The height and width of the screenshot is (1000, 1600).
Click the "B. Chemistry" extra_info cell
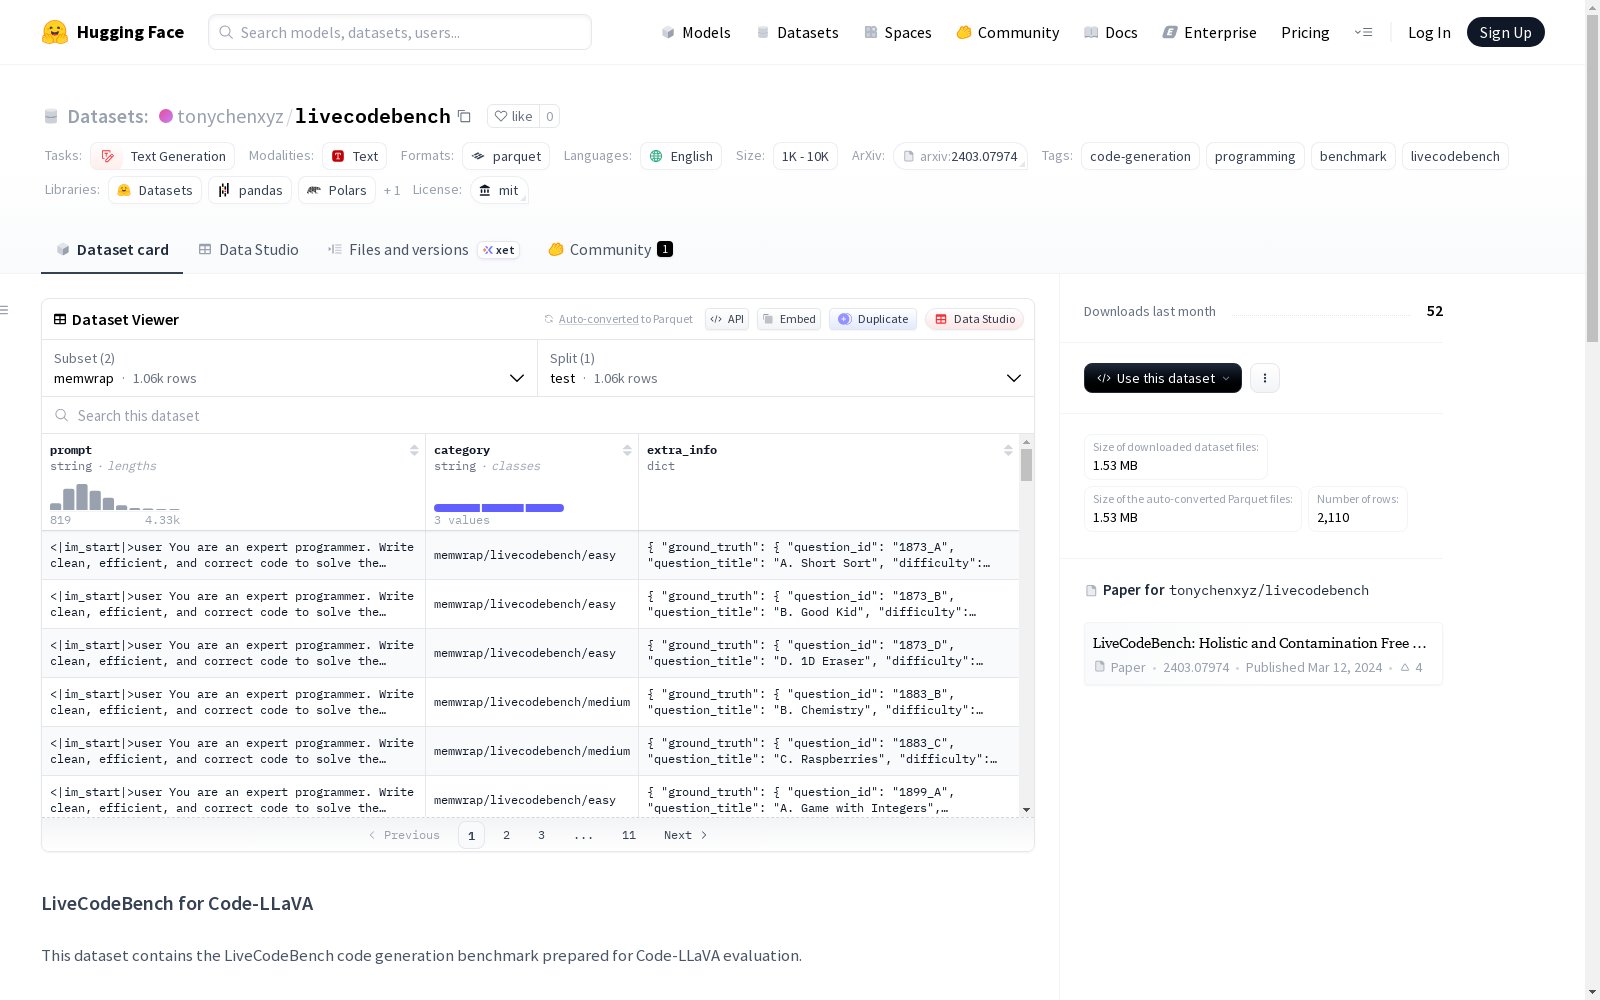[x=829, y=702]
